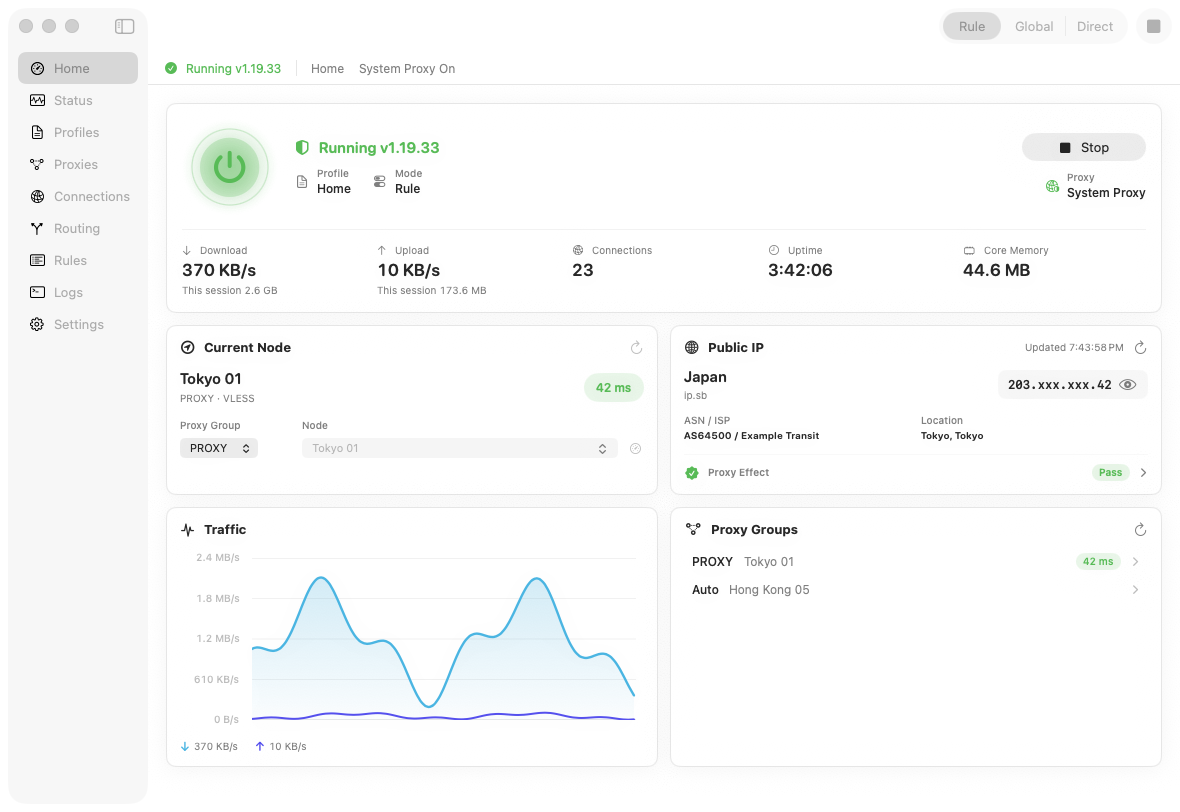This screenshot has width=1180, height=812.
Task: Open Settings in the sidebar
Action: click(78, 324)
